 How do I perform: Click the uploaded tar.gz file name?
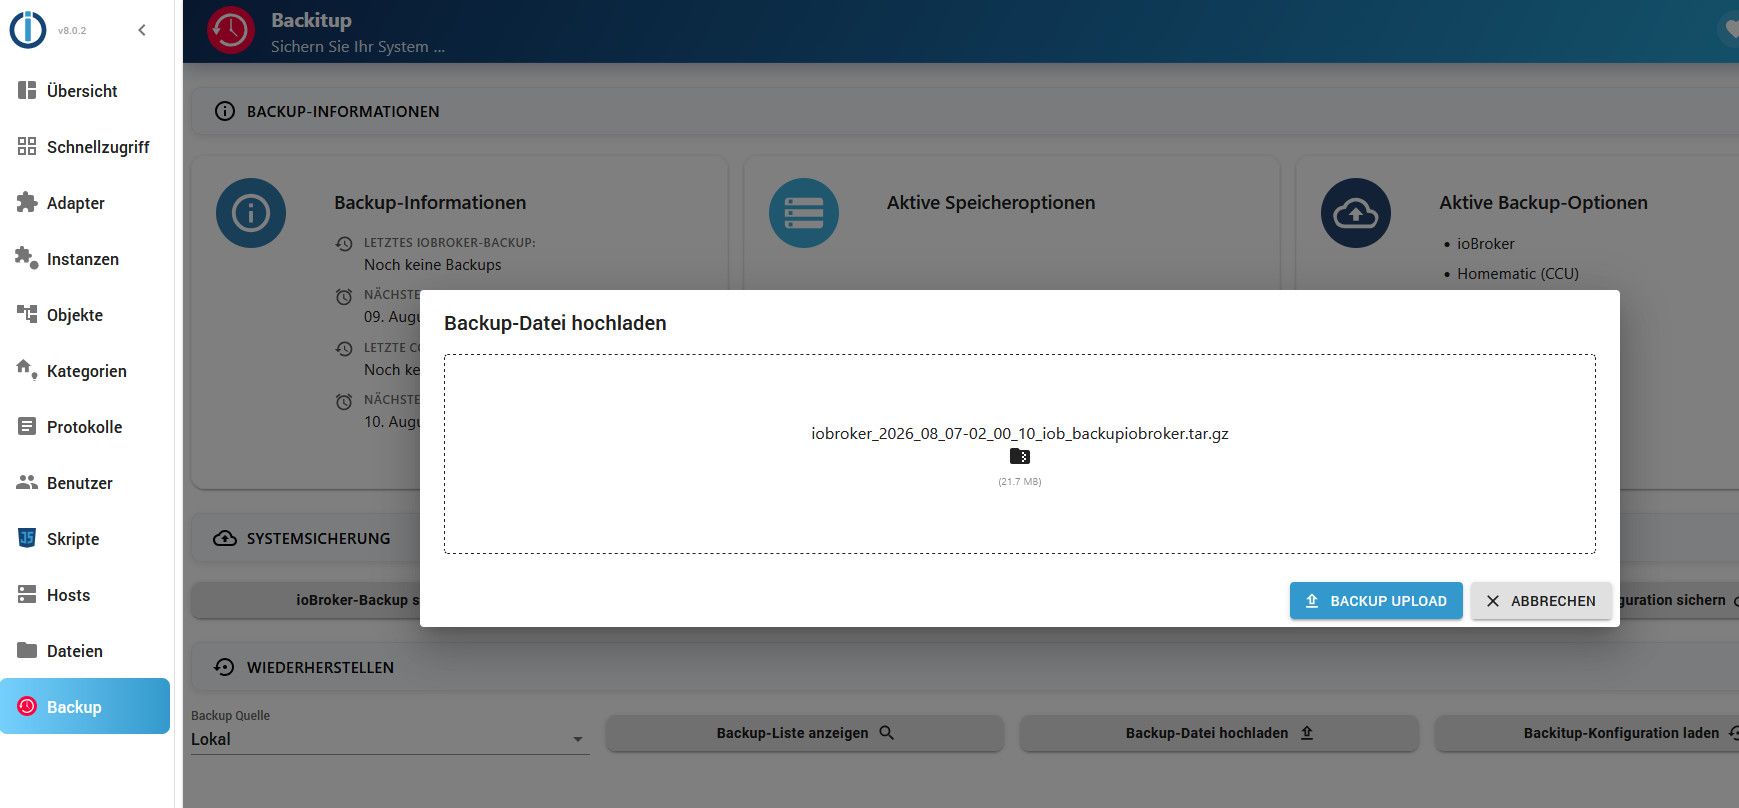(x=1020, y=434)
